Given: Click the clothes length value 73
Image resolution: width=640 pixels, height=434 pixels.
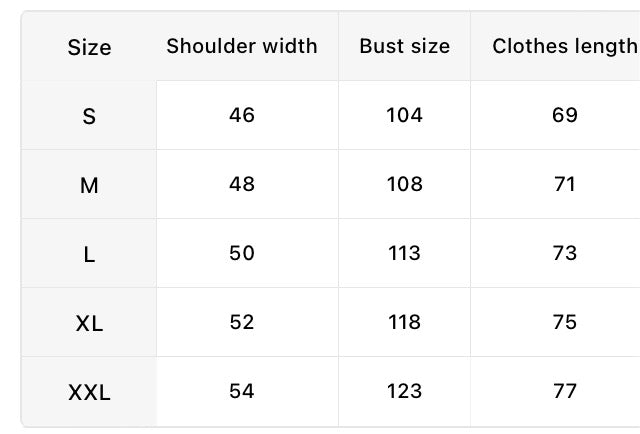Looking at the screenshot, I should (564, 253).
